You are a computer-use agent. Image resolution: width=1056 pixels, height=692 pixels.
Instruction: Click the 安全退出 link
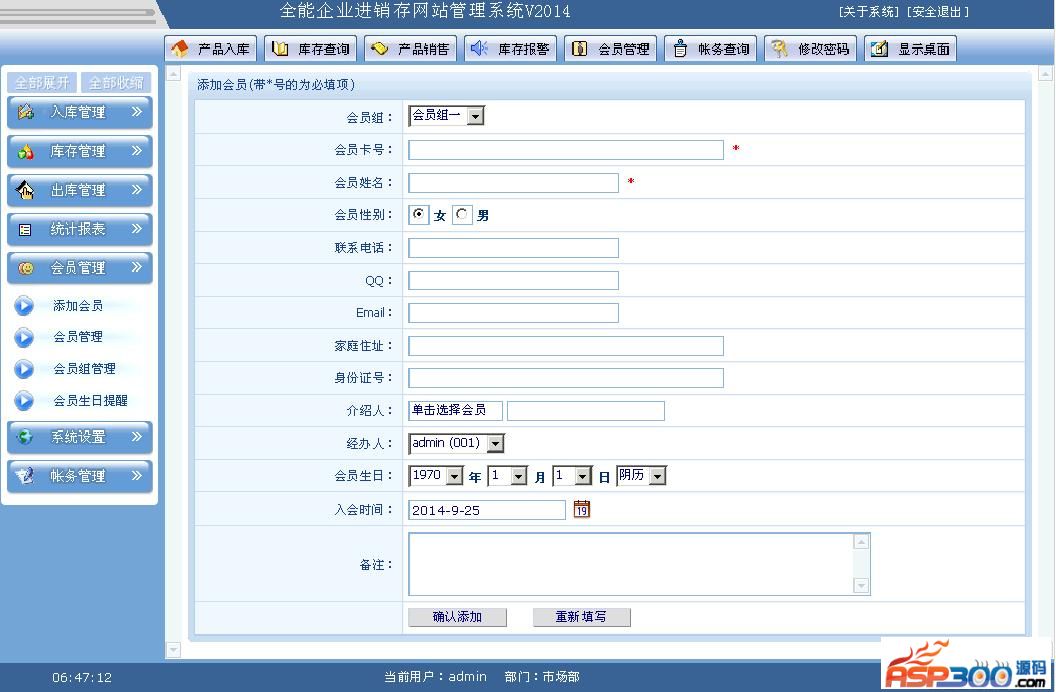pyautogui.click(x=938, y=11)
